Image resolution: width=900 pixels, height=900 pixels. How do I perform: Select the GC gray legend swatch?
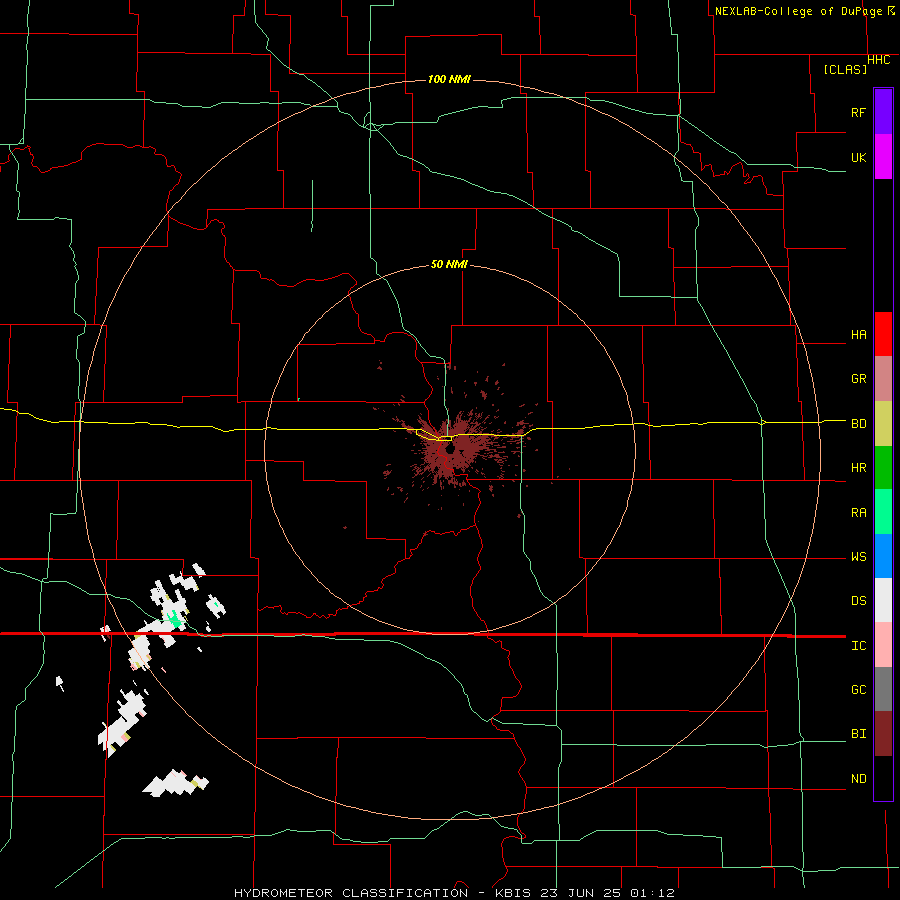(883, 689)
